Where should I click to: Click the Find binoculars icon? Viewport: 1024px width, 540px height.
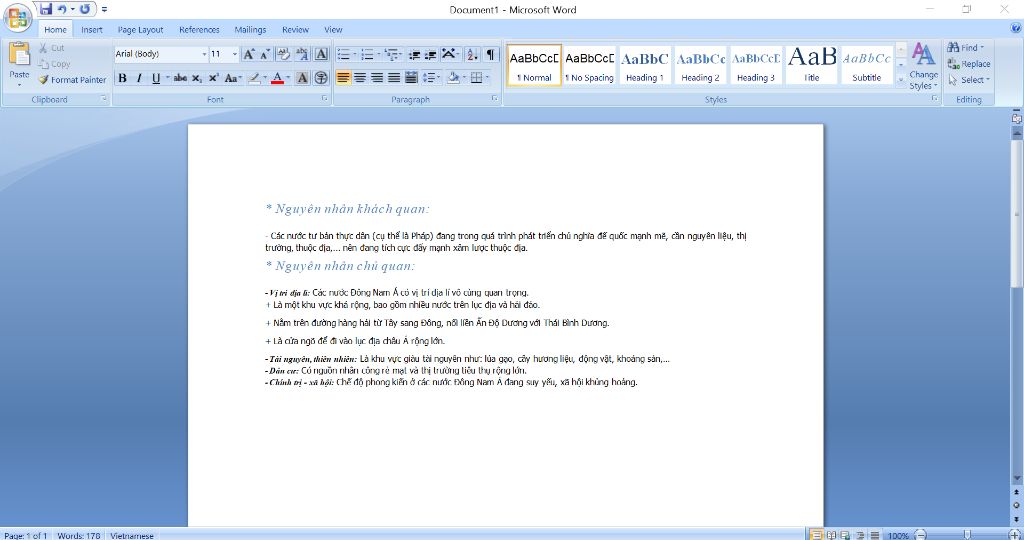coord(953,47)
